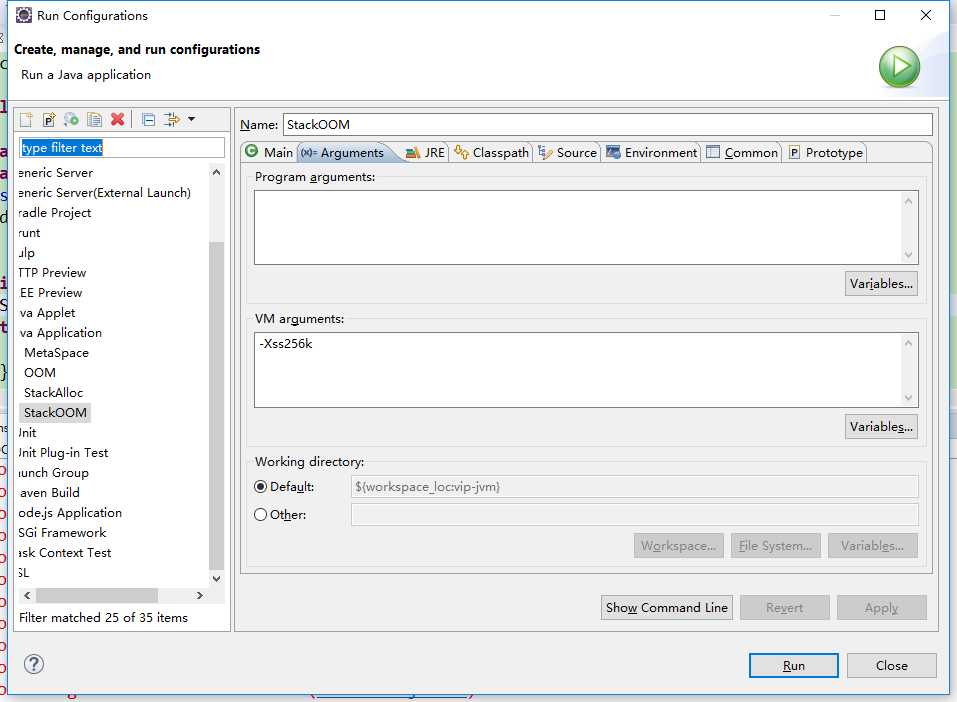The height and width of the screenshot is (702, 957).
Task: Select the OOM configuration
Action: pyautogui.click(x=40, y=372)
